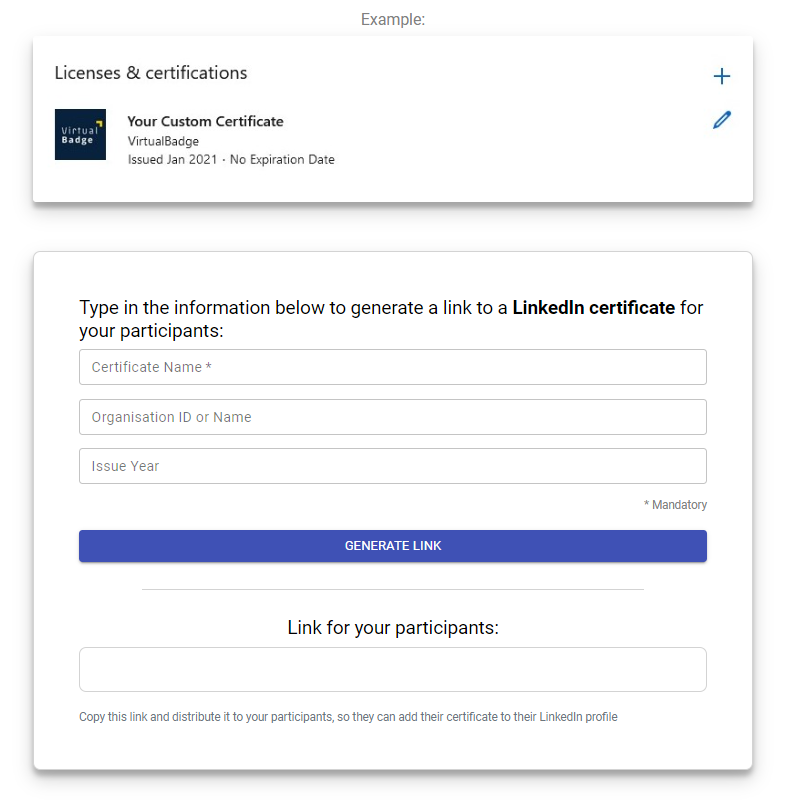Focus the Certificate Name input field

pyautogui.click(x=393, y=367)
